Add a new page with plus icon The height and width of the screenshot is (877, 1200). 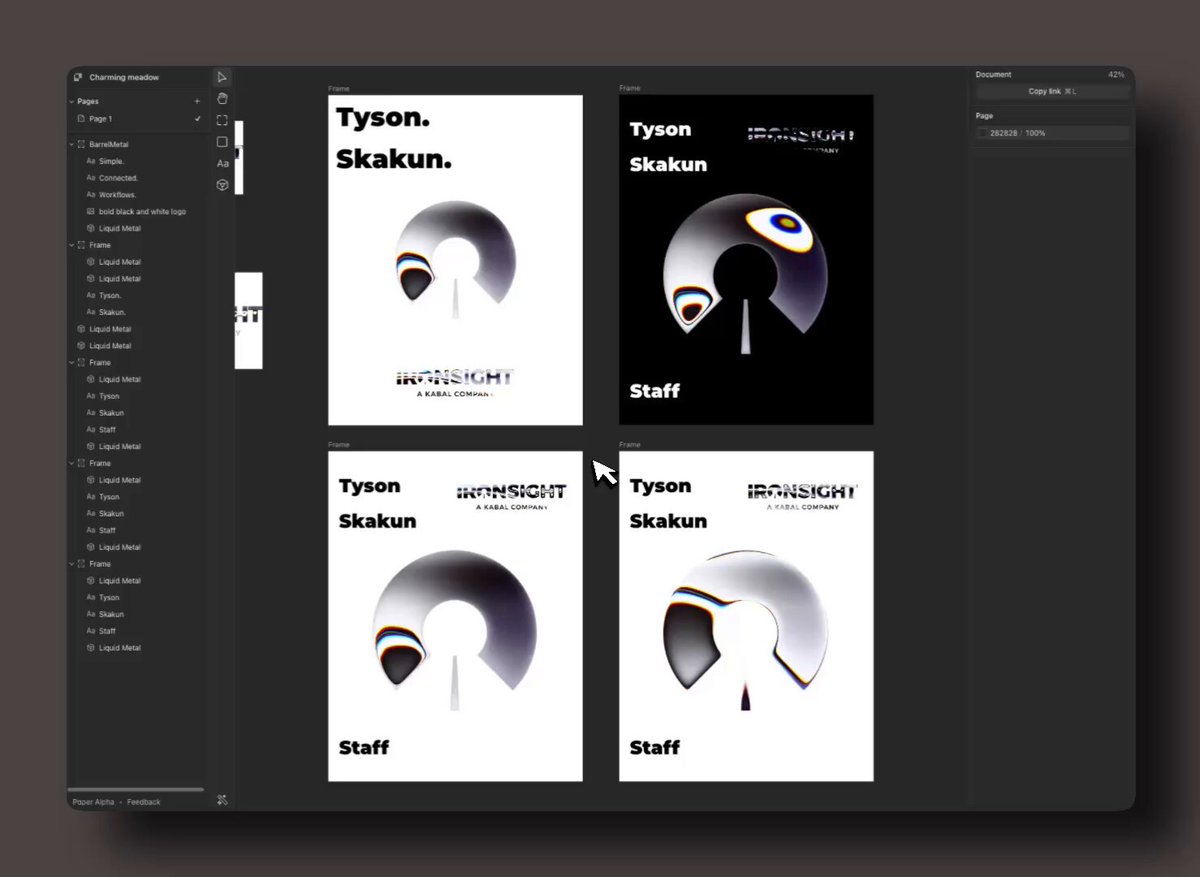point(197,101)
